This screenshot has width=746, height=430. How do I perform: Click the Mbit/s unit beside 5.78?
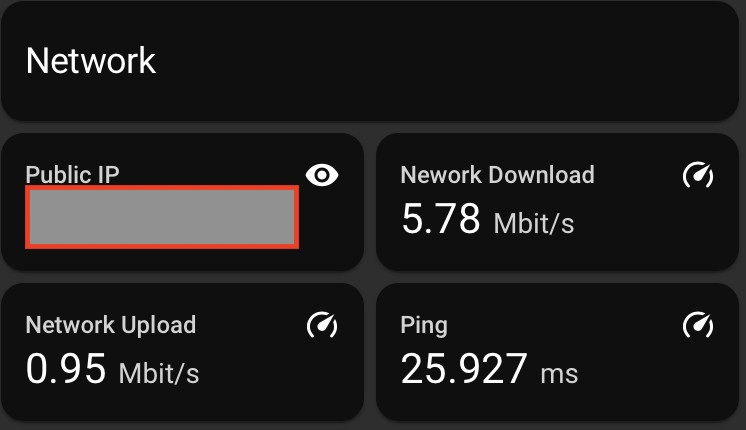pos(534,222)
